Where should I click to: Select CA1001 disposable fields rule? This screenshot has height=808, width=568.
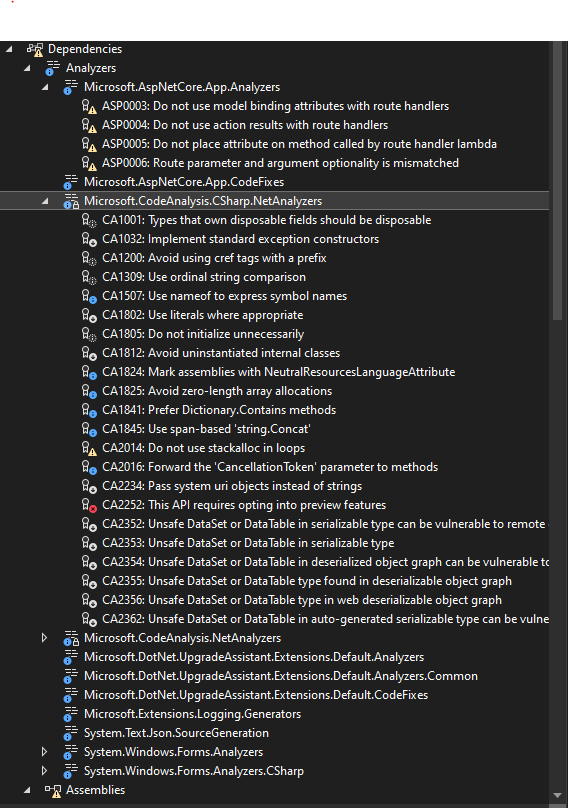266,220
